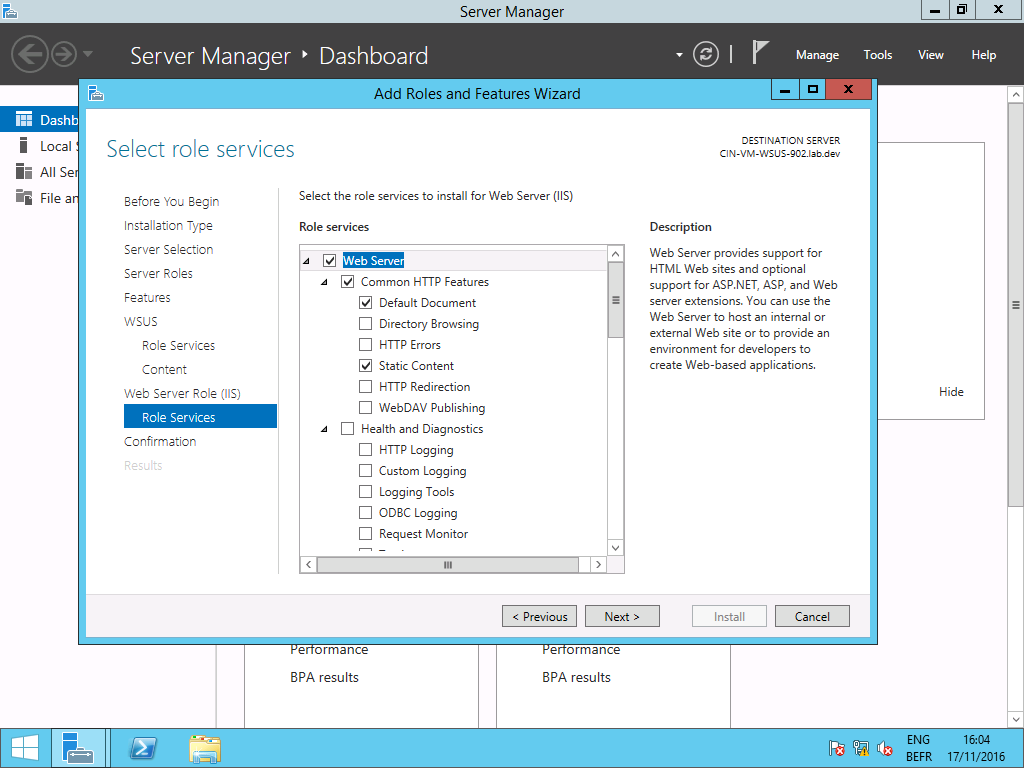
Task: Click the role services vertical scrollbar thumb
Action: 615,300
